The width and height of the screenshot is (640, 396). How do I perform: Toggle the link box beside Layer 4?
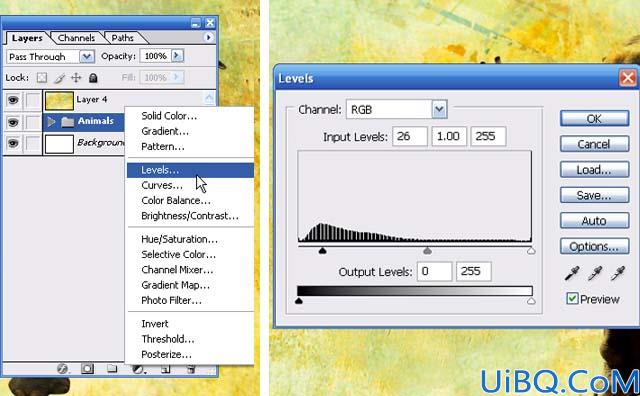point(33,100)
